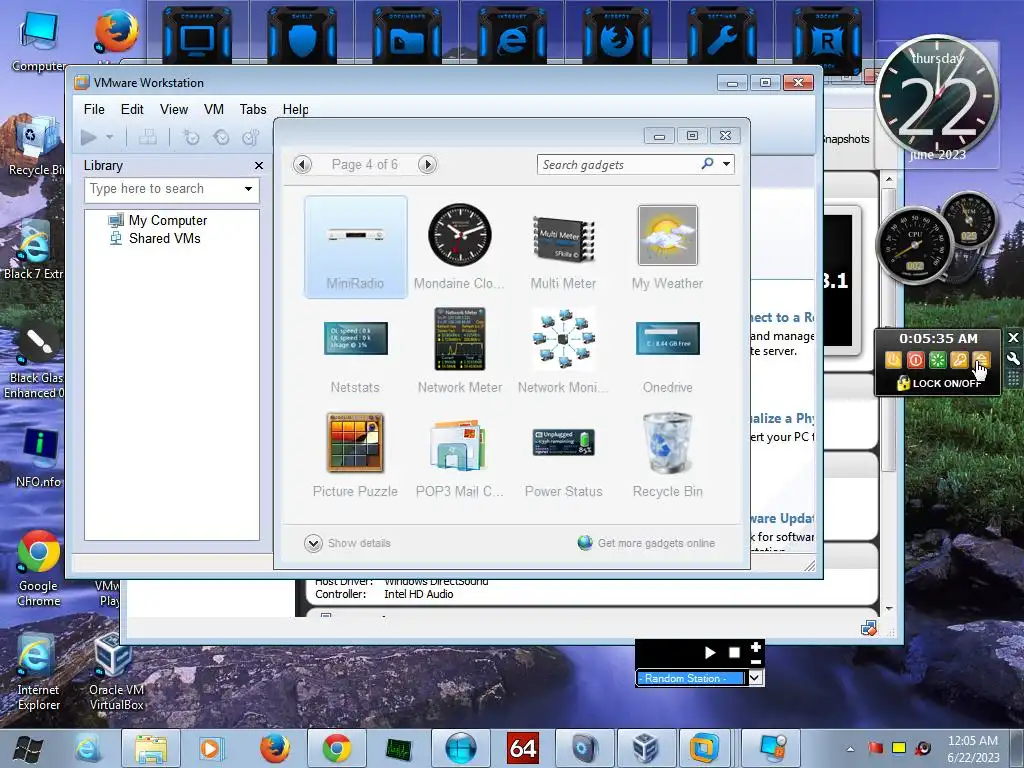Click the manage snapshots toolbar icon
1024x768 pixels.
point(251,137)
